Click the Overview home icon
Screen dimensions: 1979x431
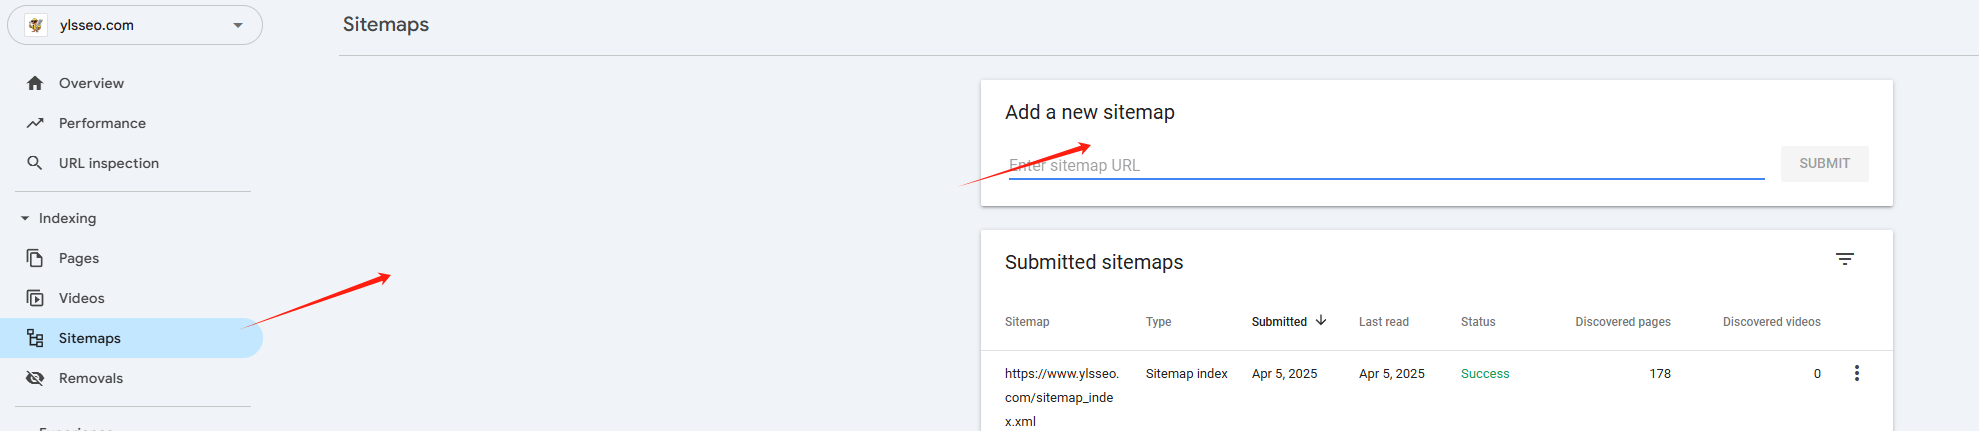[35, 83]
